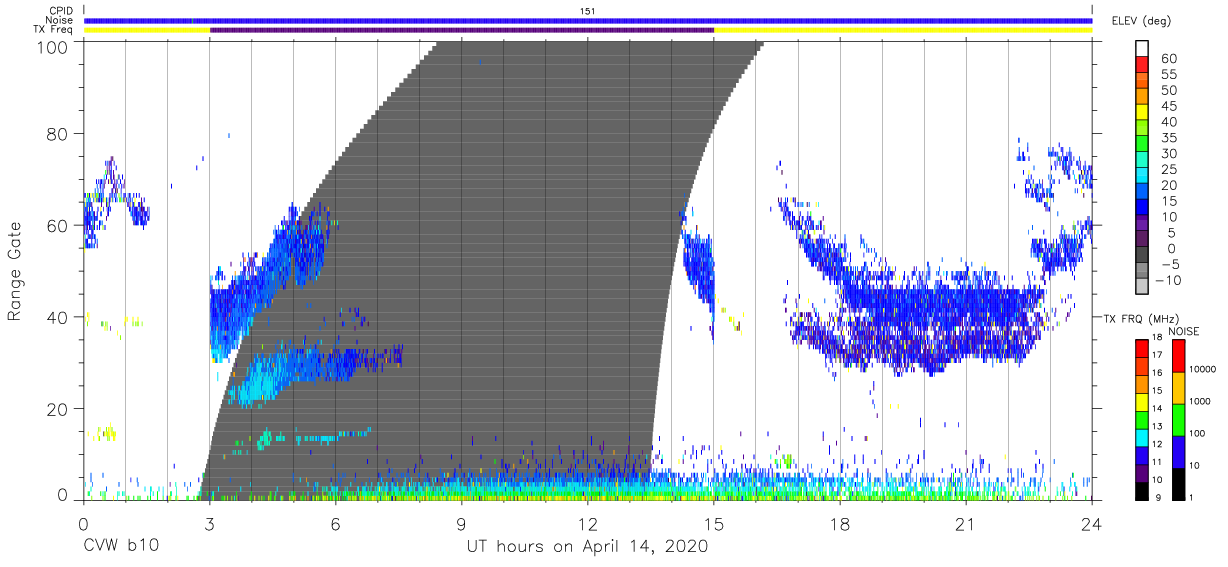The width and height of the screenshot is (1228, 567).
Task: Click the Noise row label
Action: pyautogui.click(x=60, y=20)
